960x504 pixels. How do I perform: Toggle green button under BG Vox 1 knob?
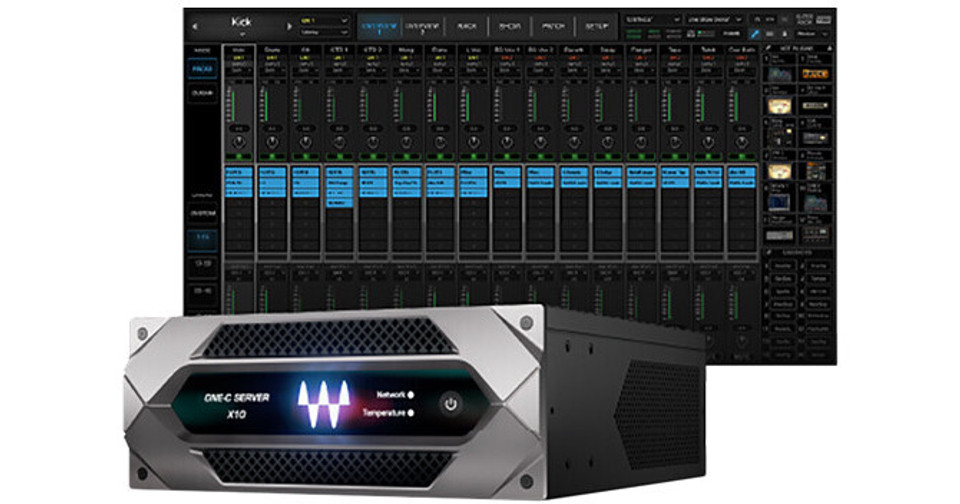click(x=506, y=157)
